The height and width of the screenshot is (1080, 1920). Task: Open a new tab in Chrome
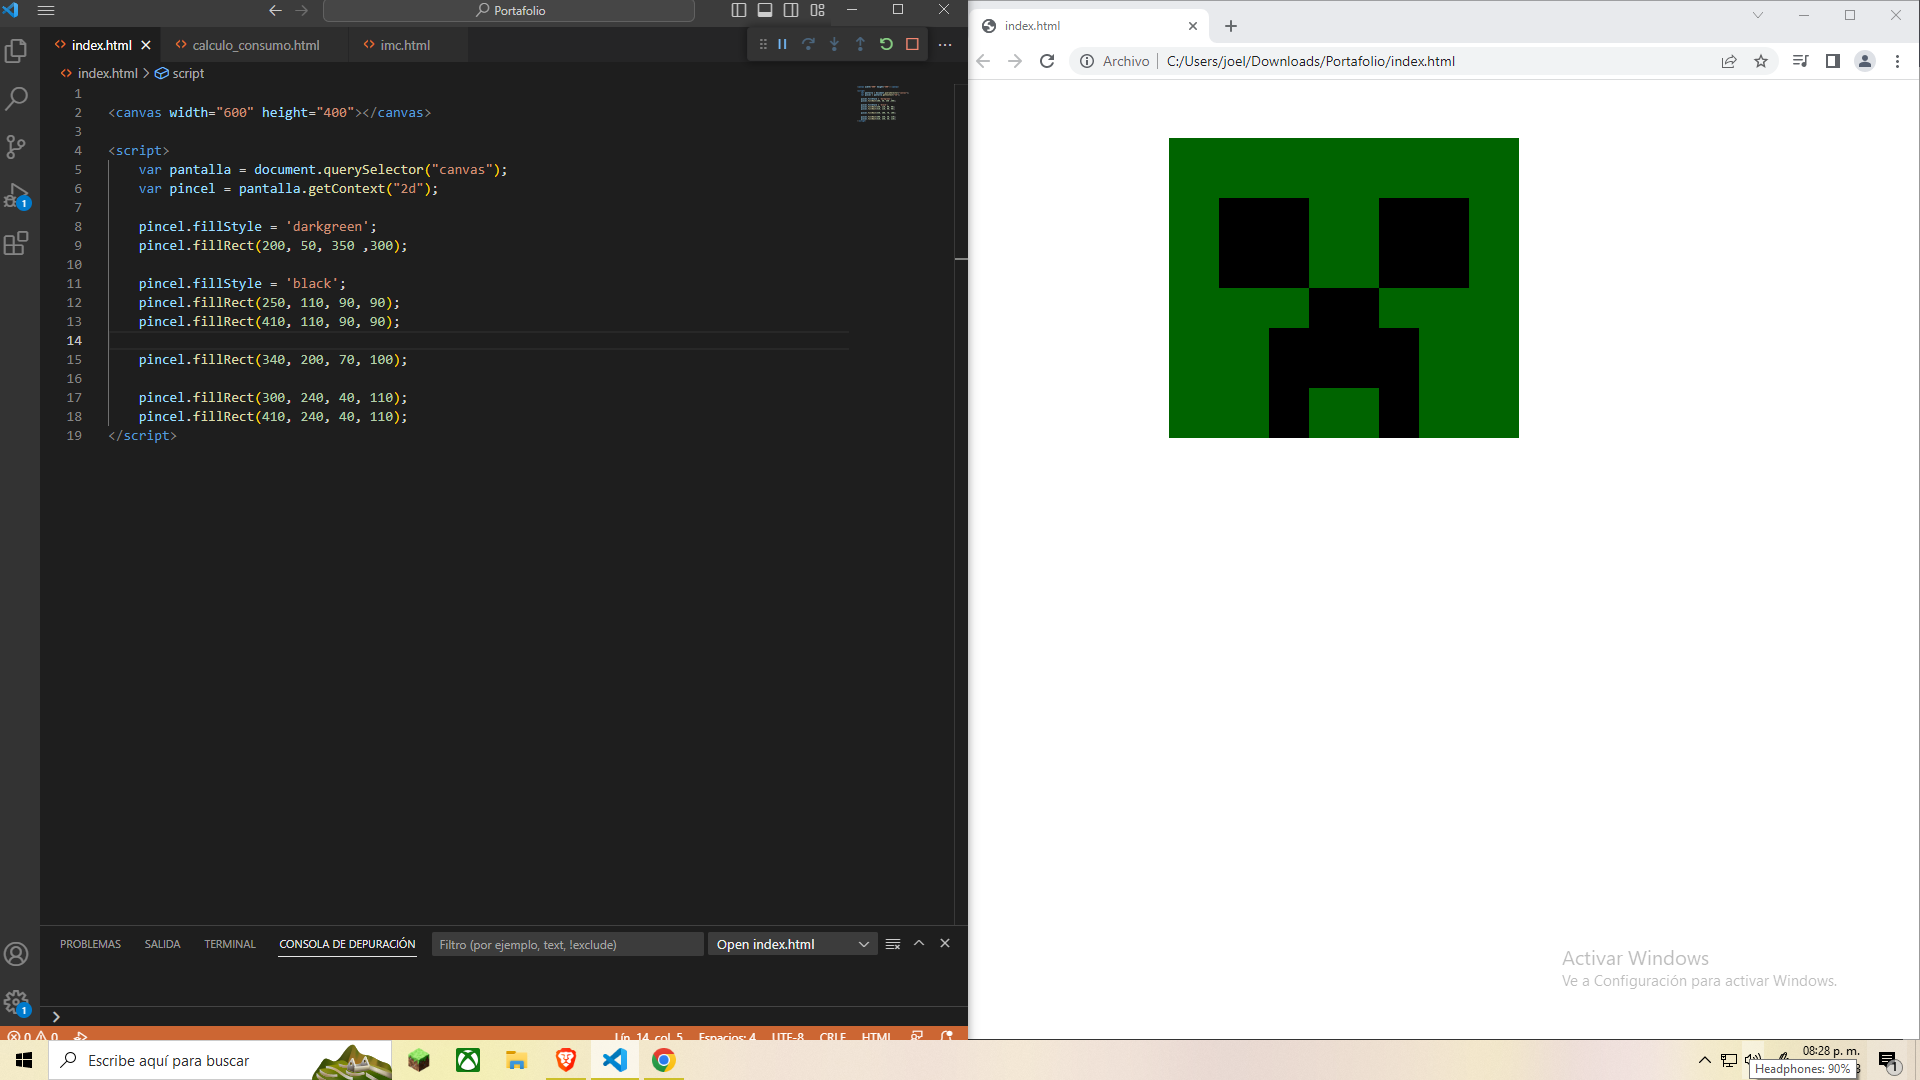coord(1231,26)
